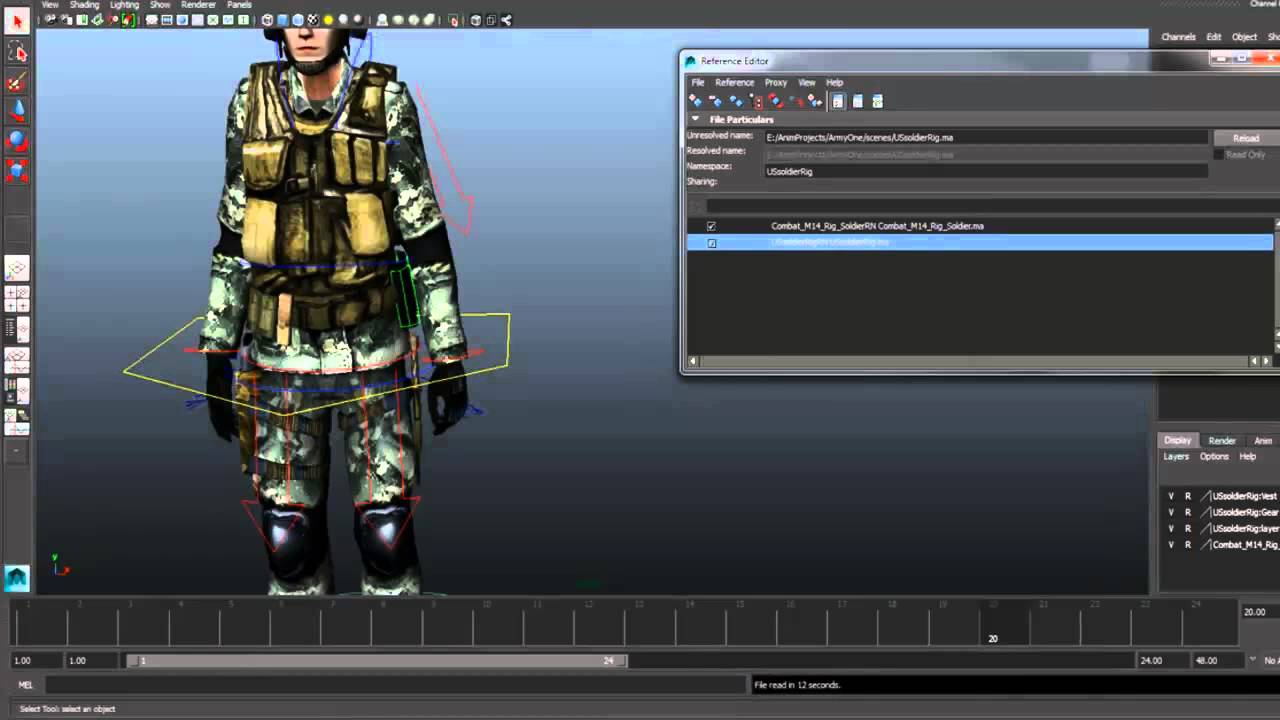This screenshot has height=720, width=1280.
Task: Click the reference options icon with red dots
Action: (x=757, y=101)
